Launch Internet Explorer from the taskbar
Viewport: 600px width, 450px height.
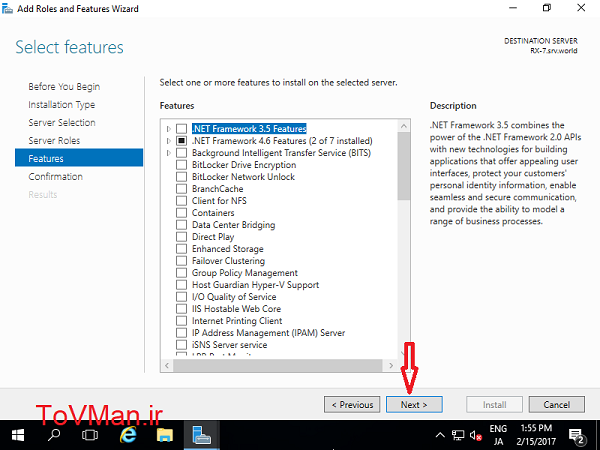pos(128,435)
